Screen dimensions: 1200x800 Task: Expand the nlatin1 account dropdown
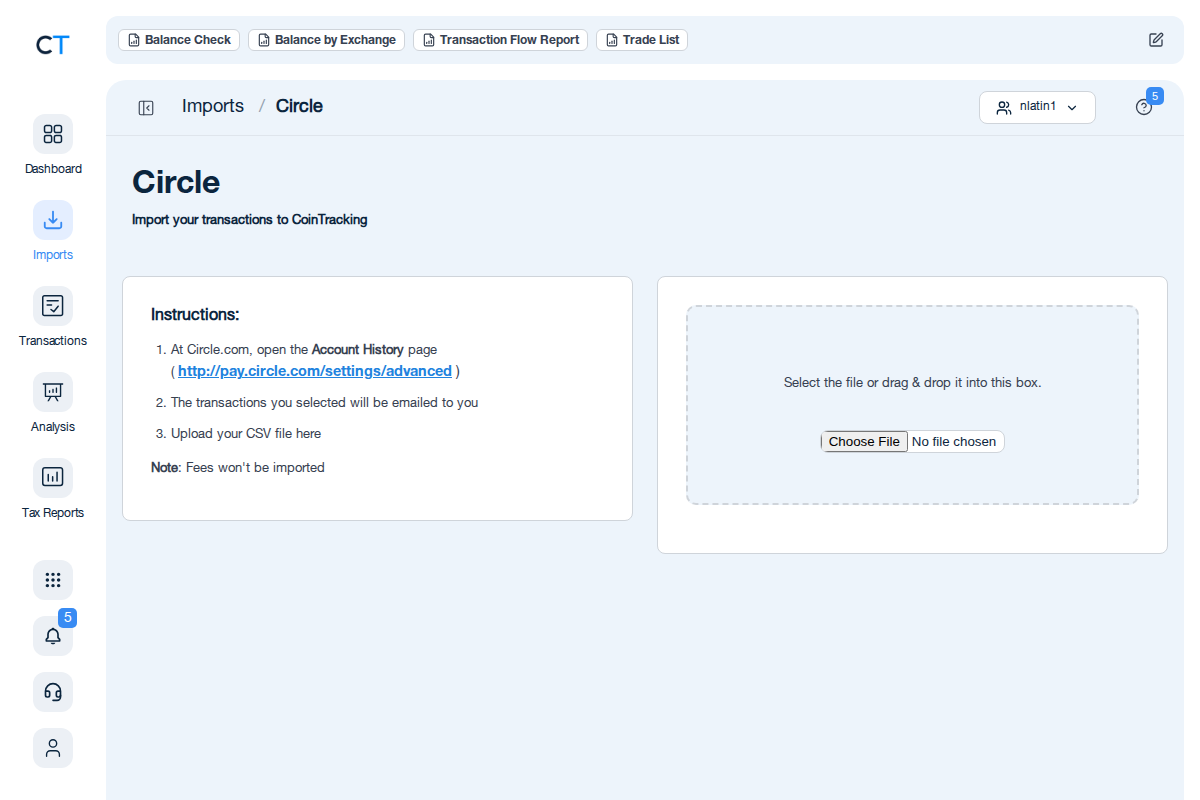[x=1037, y=107]
